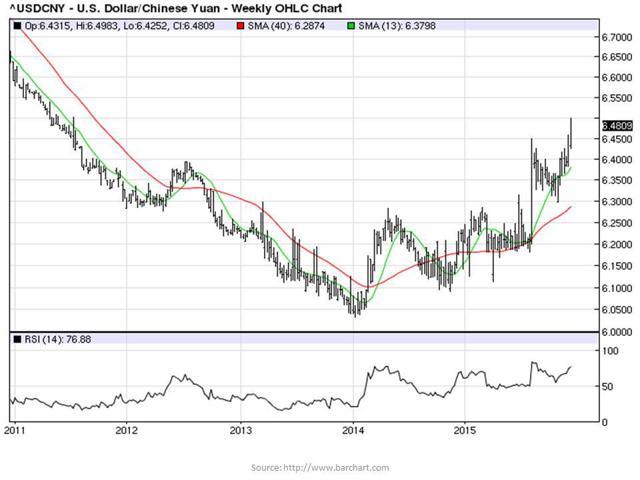Click the 'SMA (13): 6.3798' label

397,26
